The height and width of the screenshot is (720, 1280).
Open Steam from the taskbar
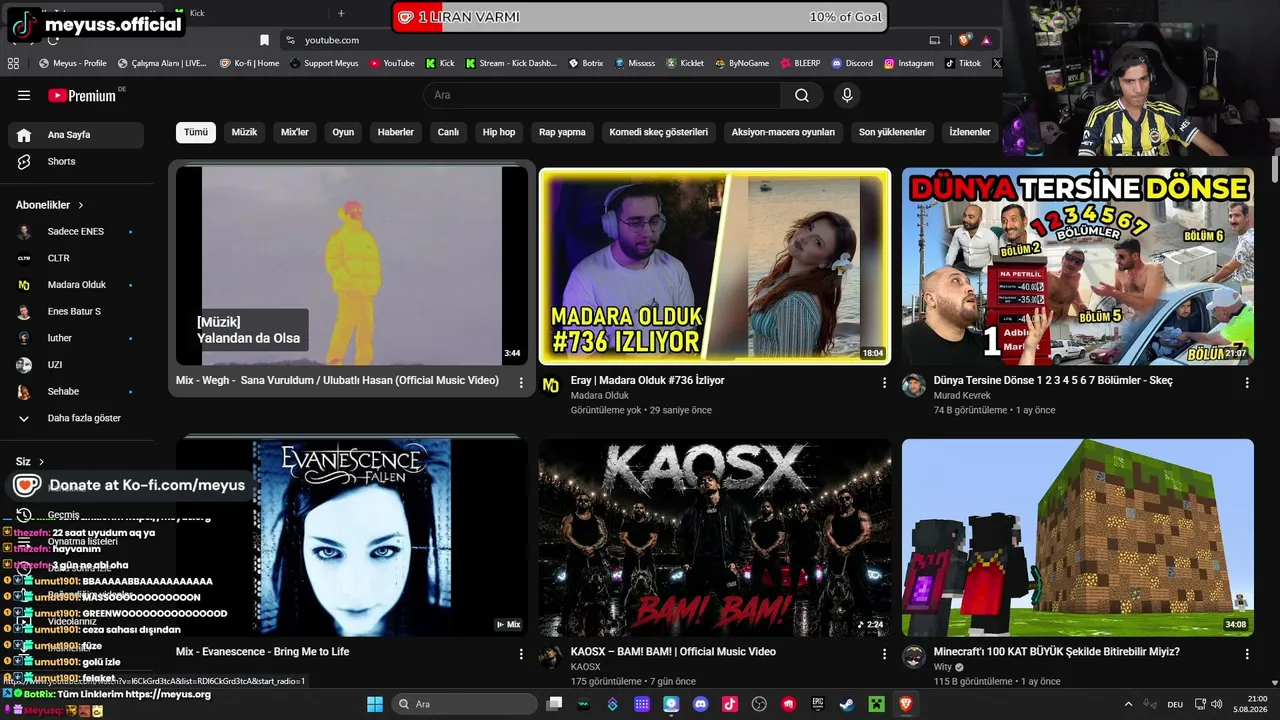(847, 704)
